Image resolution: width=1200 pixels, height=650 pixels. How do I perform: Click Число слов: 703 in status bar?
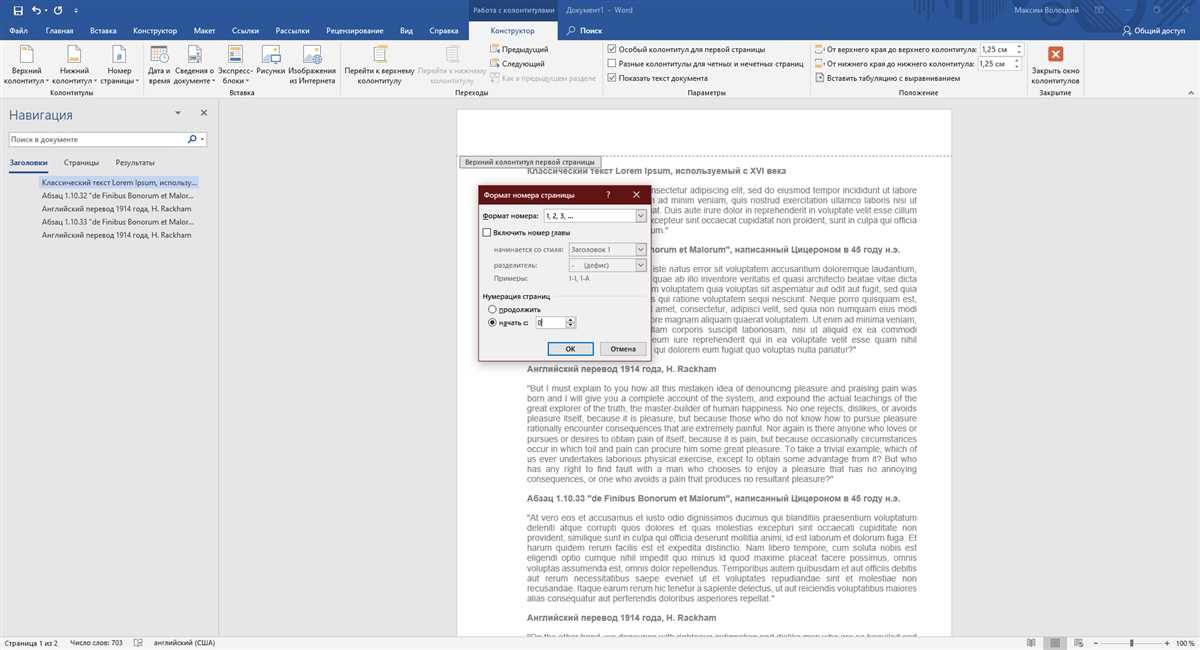point(97,642)
